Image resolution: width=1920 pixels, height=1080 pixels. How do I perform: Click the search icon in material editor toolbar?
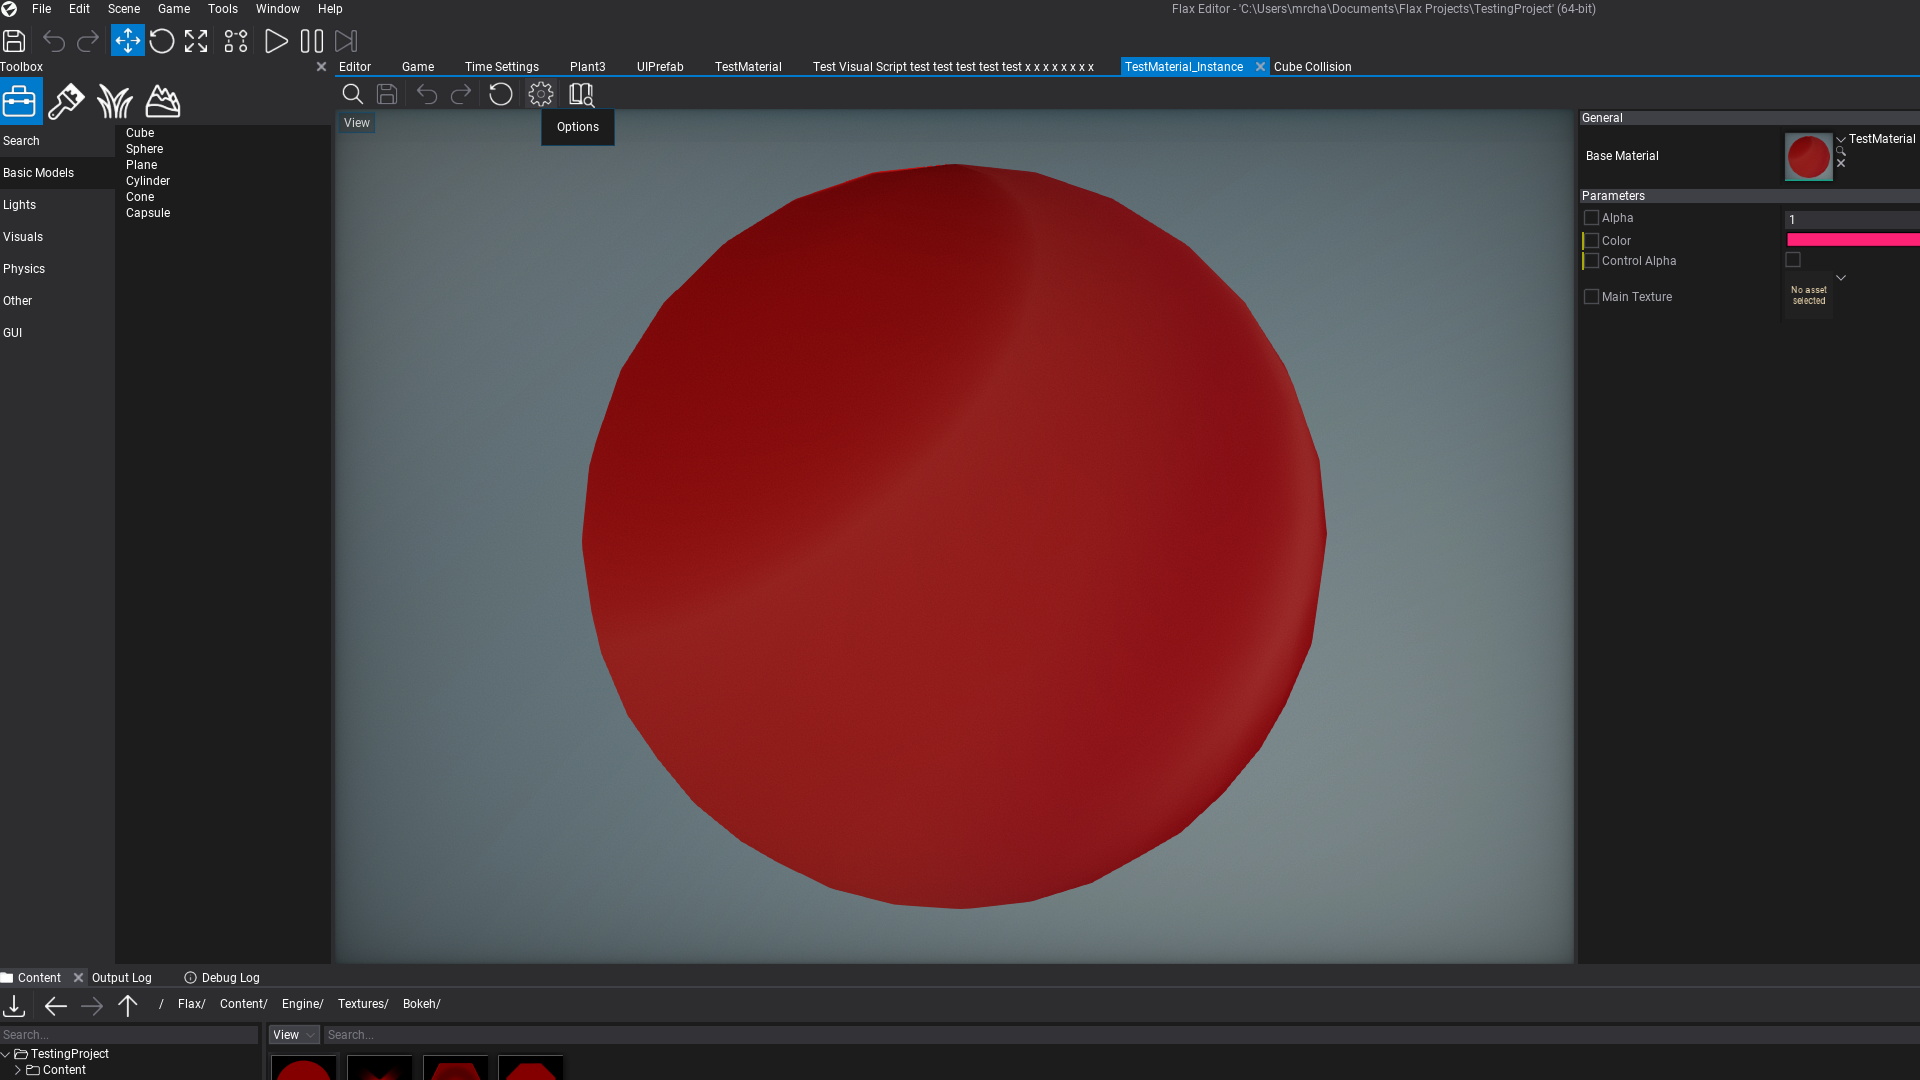(x=352, y=94)
